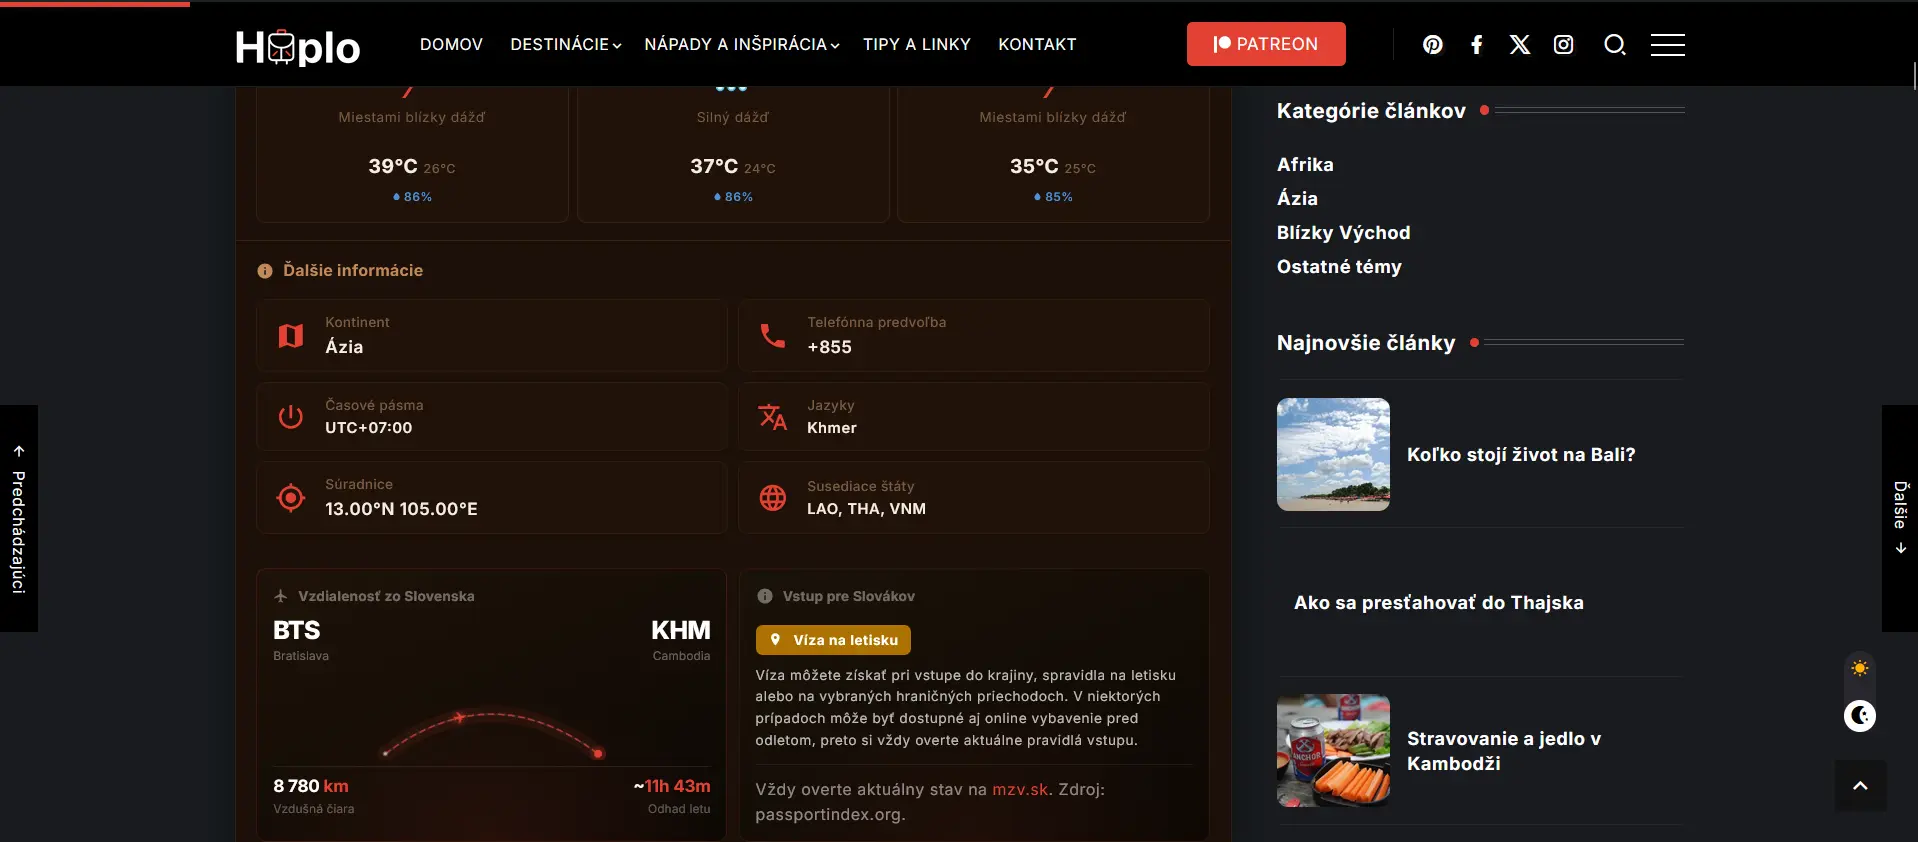This screenshot has height=842, width=1918.
Task: Open the X (Twitter) icon
Action: click(x=1520, y=45)
